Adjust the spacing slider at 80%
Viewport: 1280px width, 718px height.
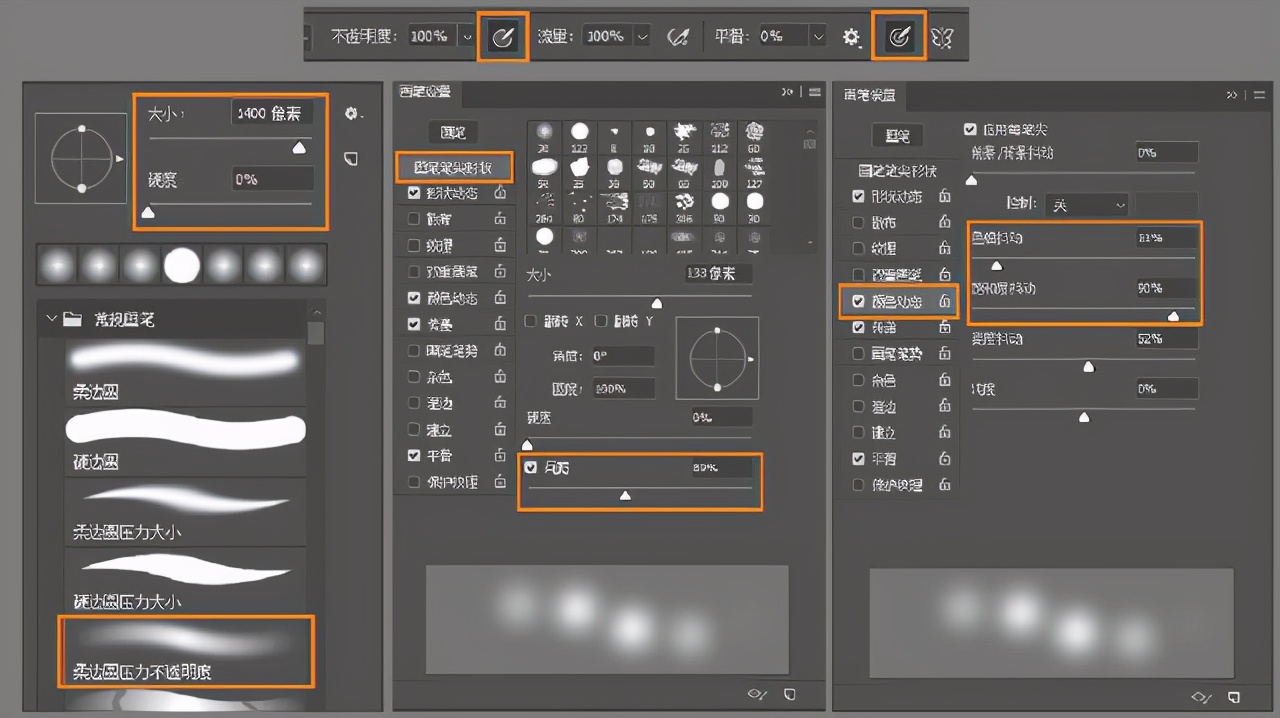[x=625, y=495]
